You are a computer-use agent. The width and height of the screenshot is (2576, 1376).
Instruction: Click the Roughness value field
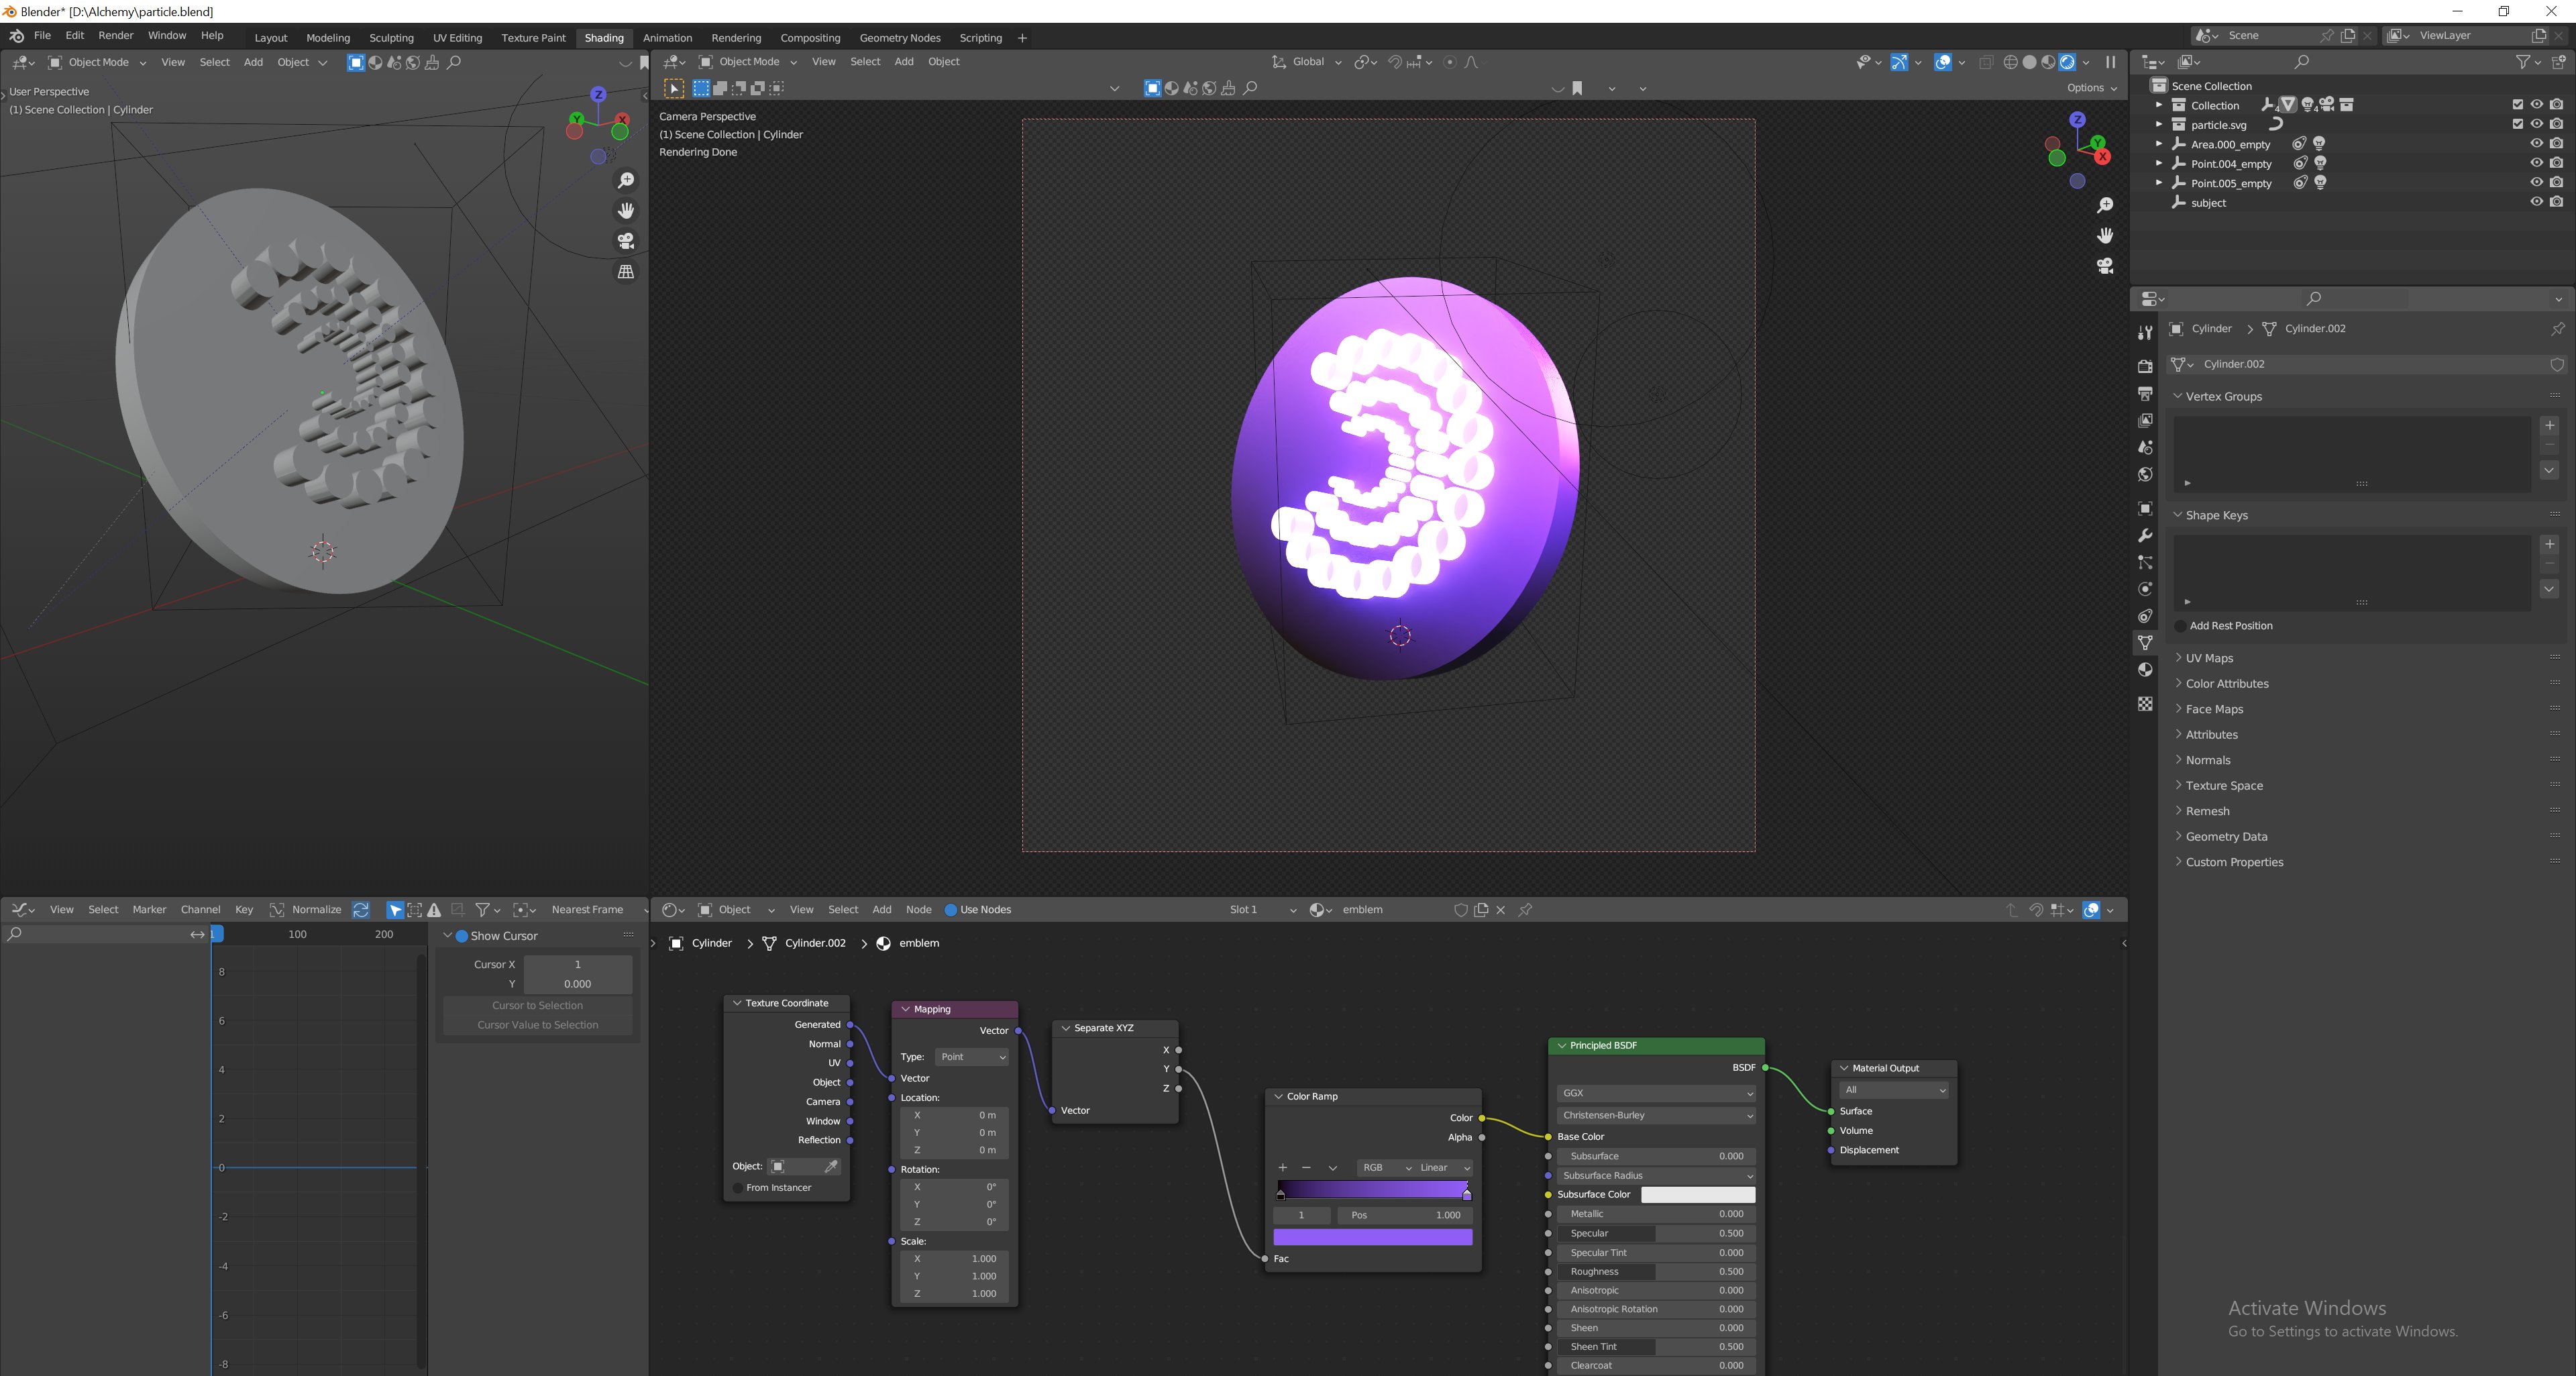pyautogui.click(x=1656, y=1272)
